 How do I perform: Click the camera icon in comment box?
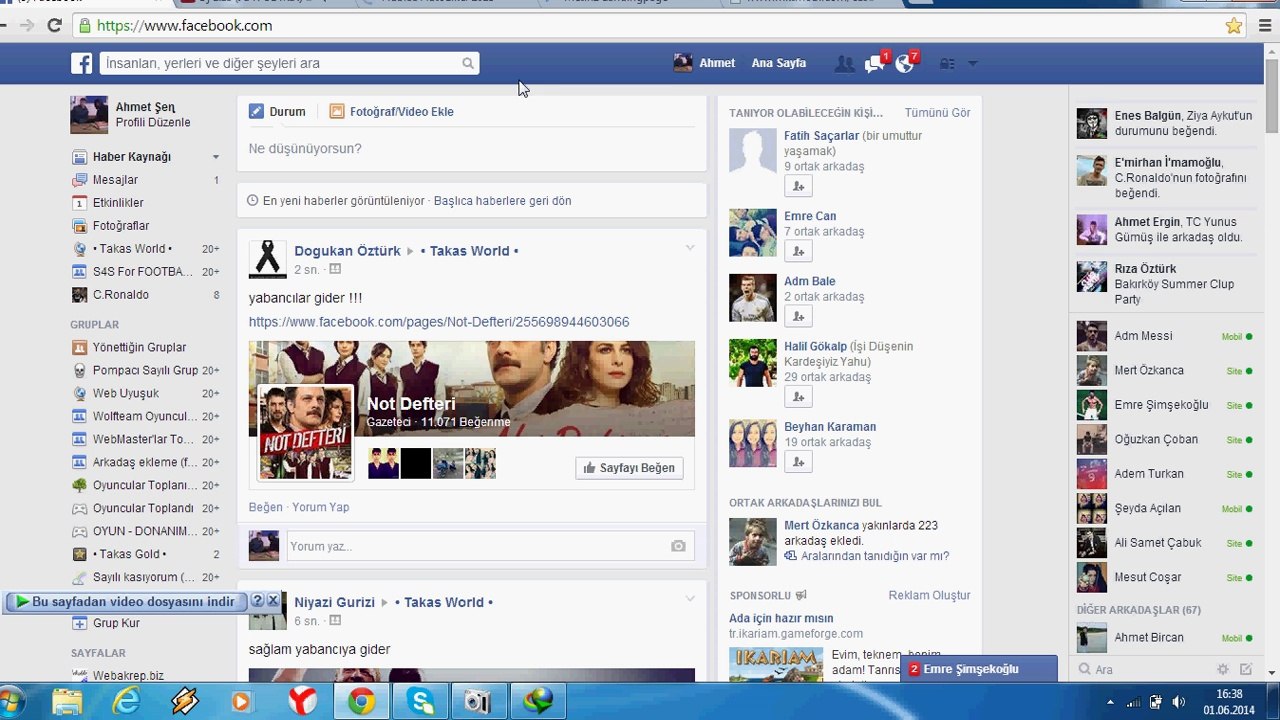point(678,546)
